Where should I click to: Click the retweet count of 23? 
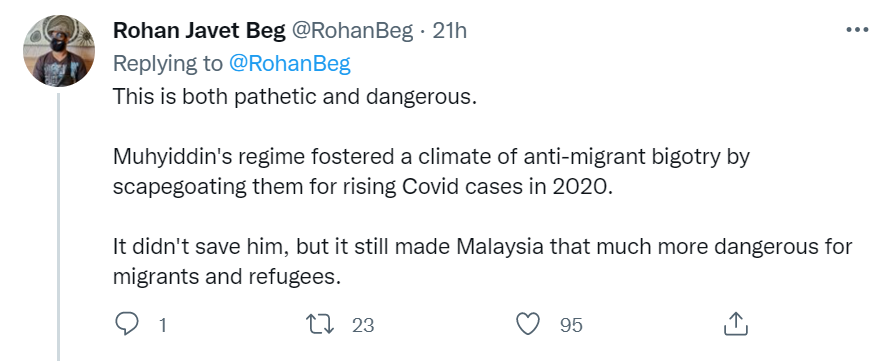(363, 325)
